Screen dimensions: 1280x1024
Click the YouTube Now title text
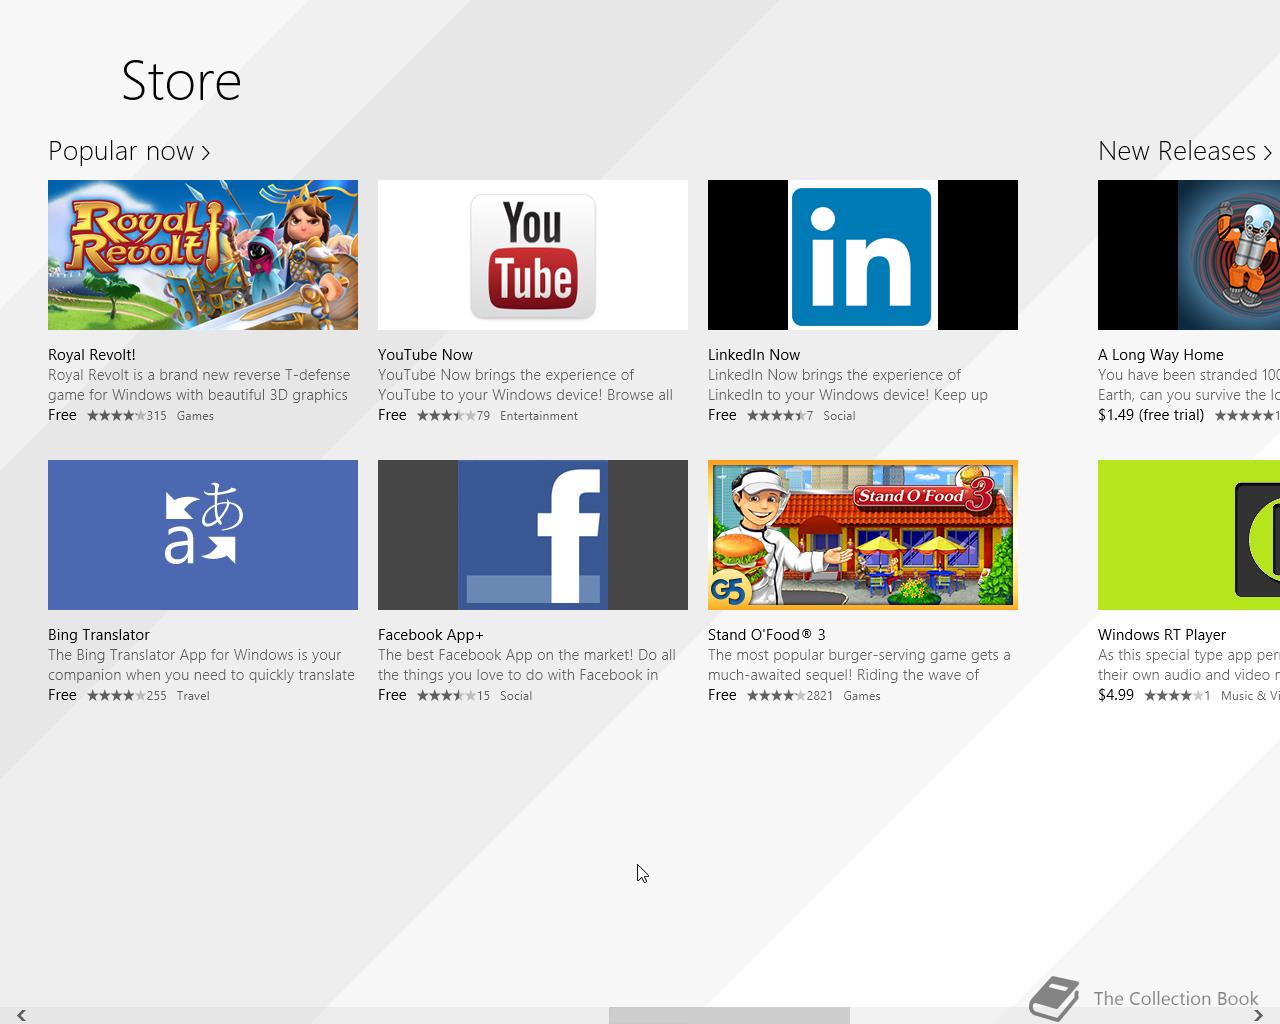point(425,355)
